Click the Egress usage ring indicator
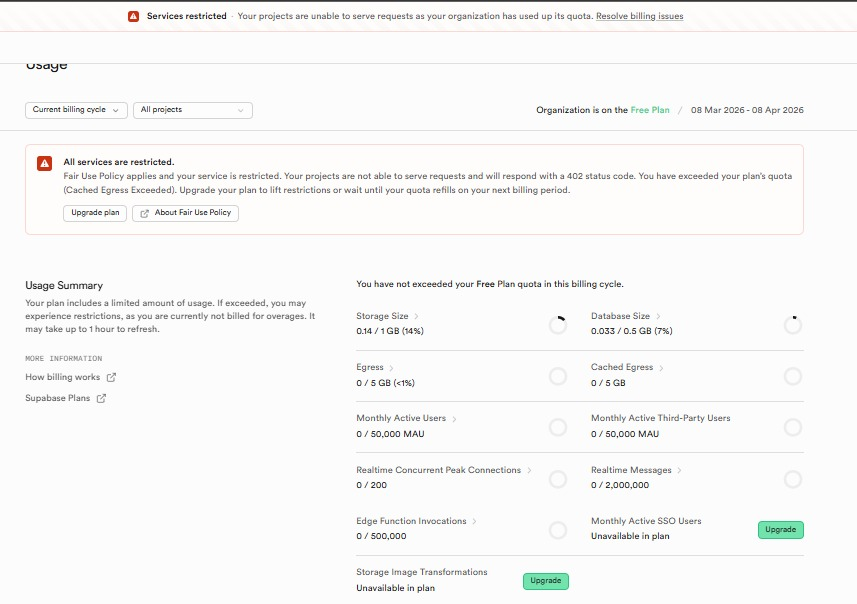 [557, 376]
